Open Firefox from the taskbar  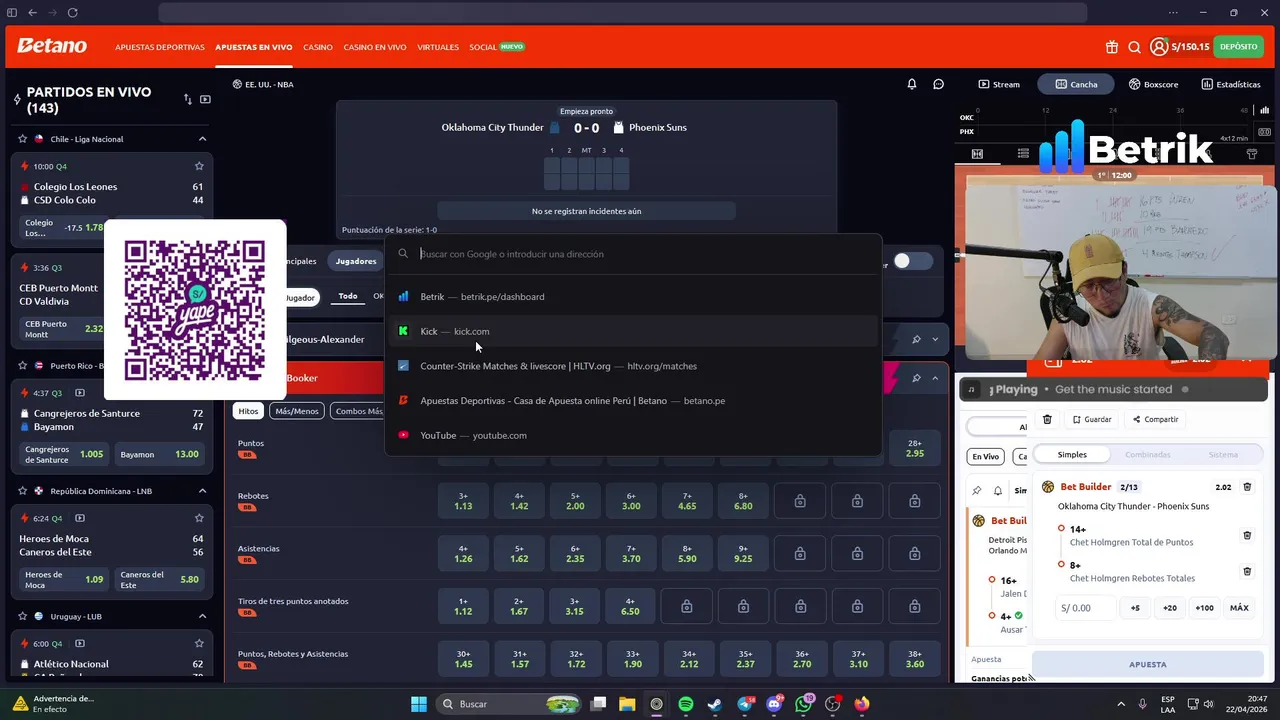862,704
